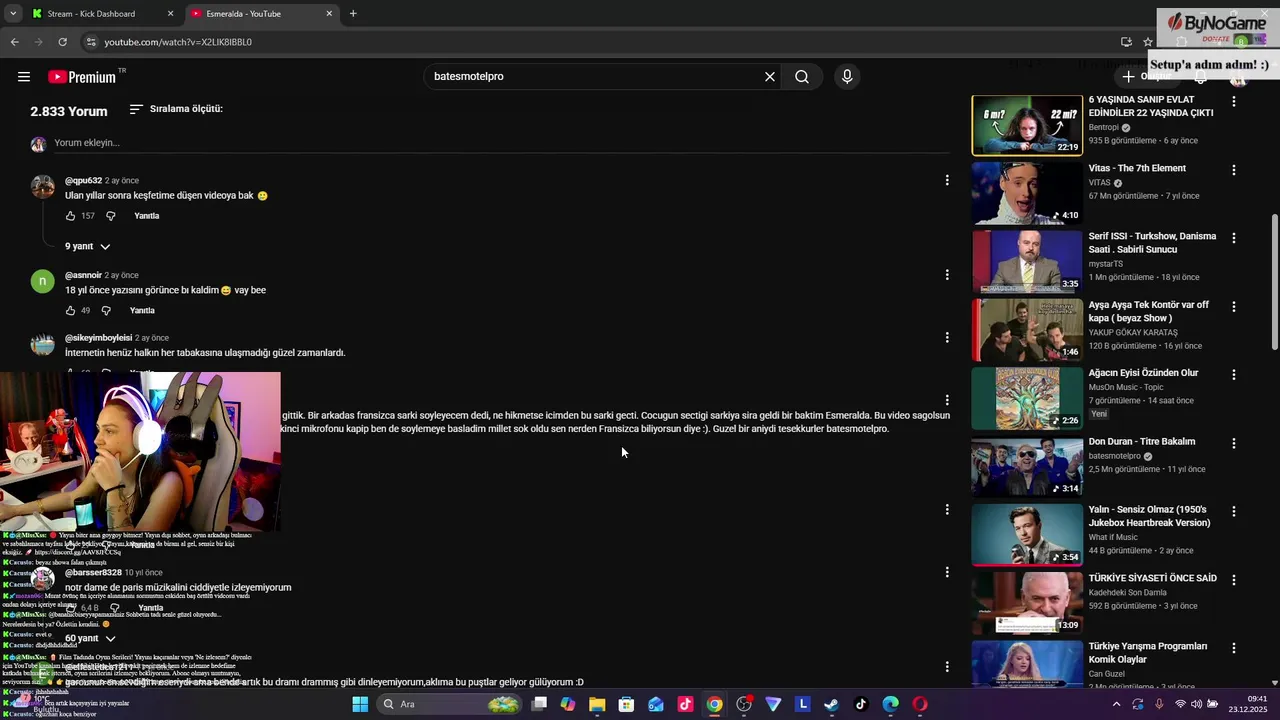Open a new browser tab
The image size is (1280, 720).
353,14
